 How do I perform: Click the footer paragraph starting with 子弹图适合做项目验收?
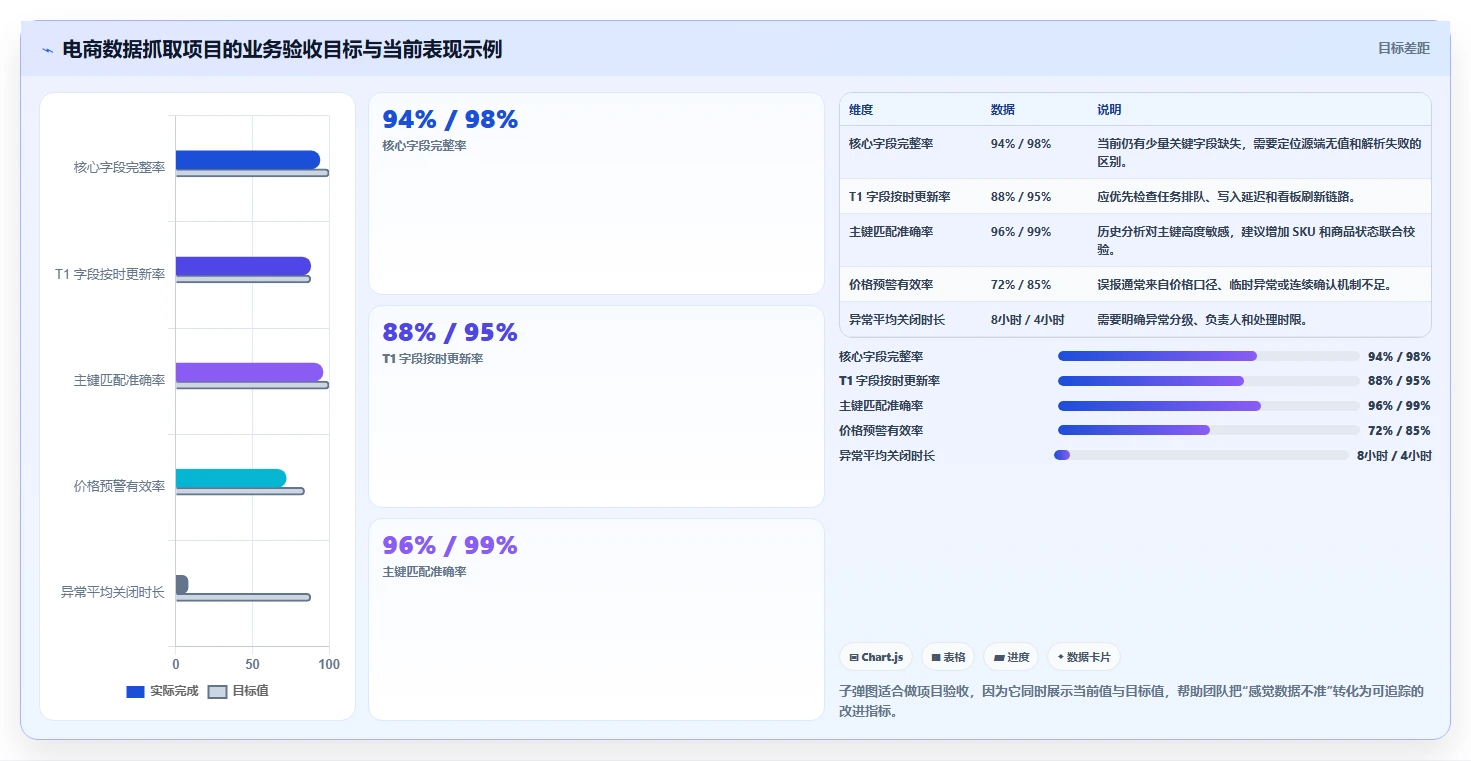[x=1131, y=701]
